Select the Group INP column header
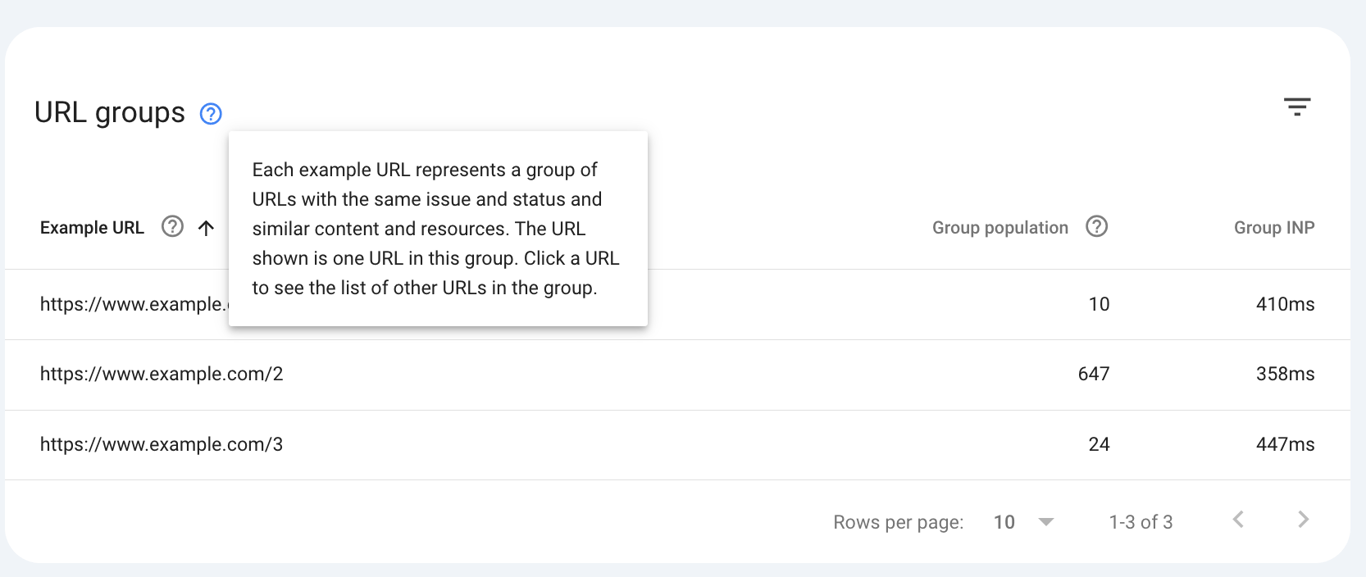1366x577 pixels. (1273, 227)
